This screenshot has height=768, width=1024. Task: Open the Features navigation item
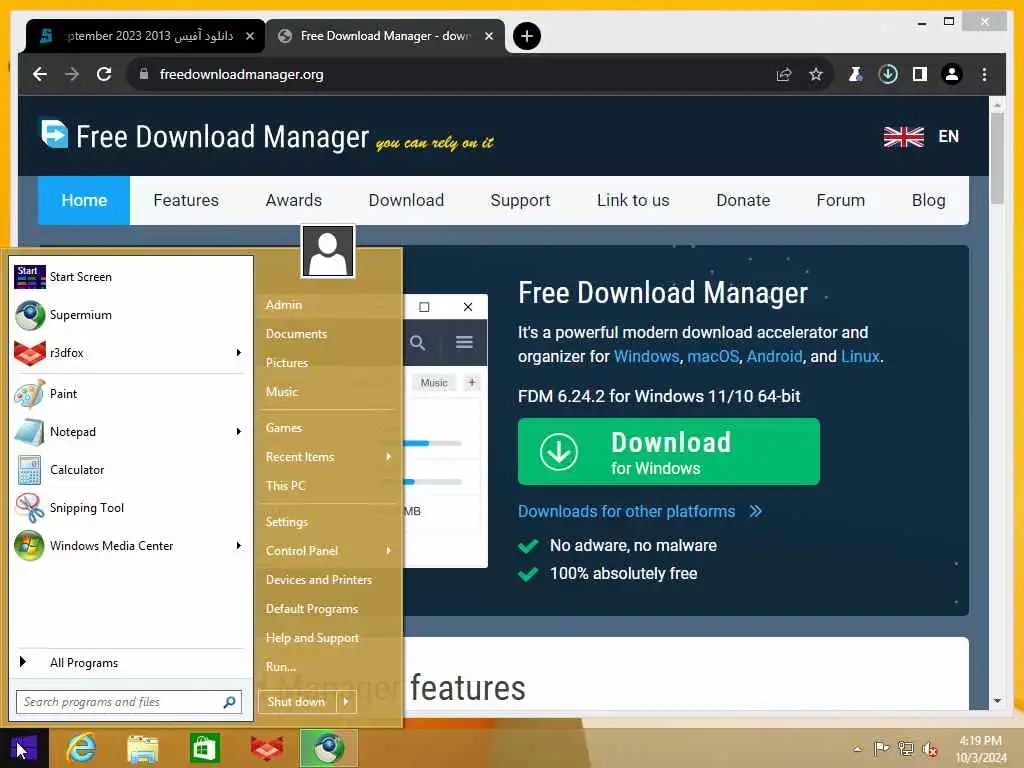point(186,200)
